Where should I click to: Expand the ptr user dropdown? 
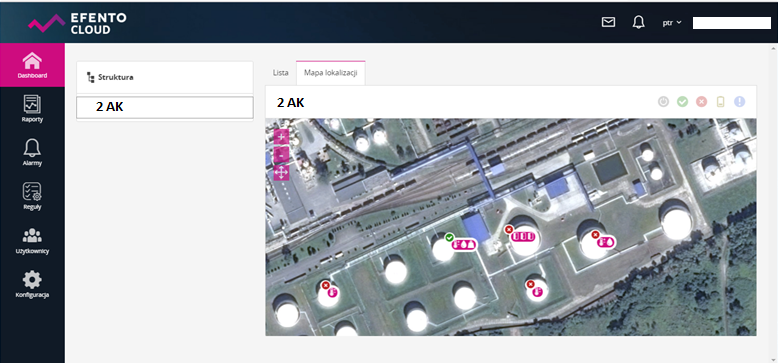tap(672, 23)
